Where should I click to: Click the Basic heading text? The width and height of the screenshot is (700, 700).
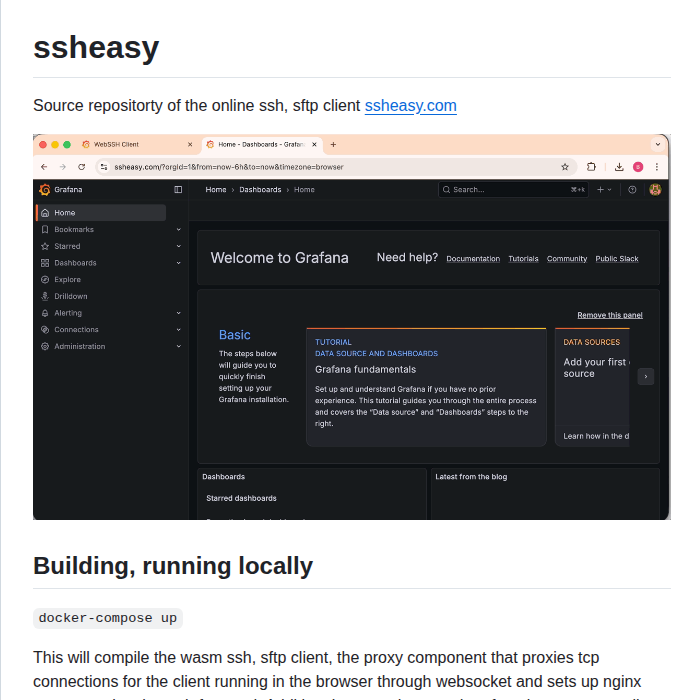[x=234, y=335]
